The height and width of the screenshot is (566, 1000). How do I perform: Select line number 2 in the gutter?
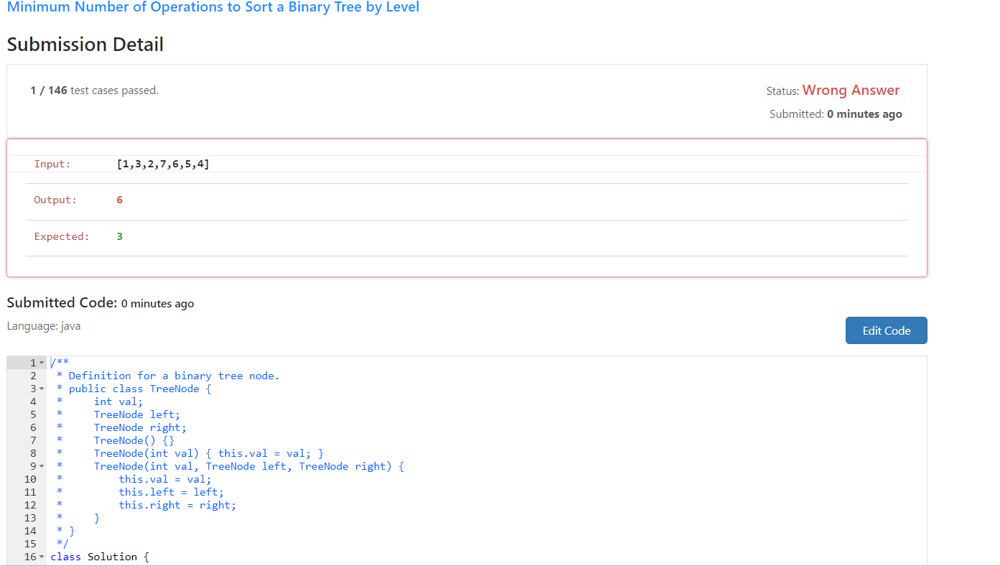[x=32, y=376]
